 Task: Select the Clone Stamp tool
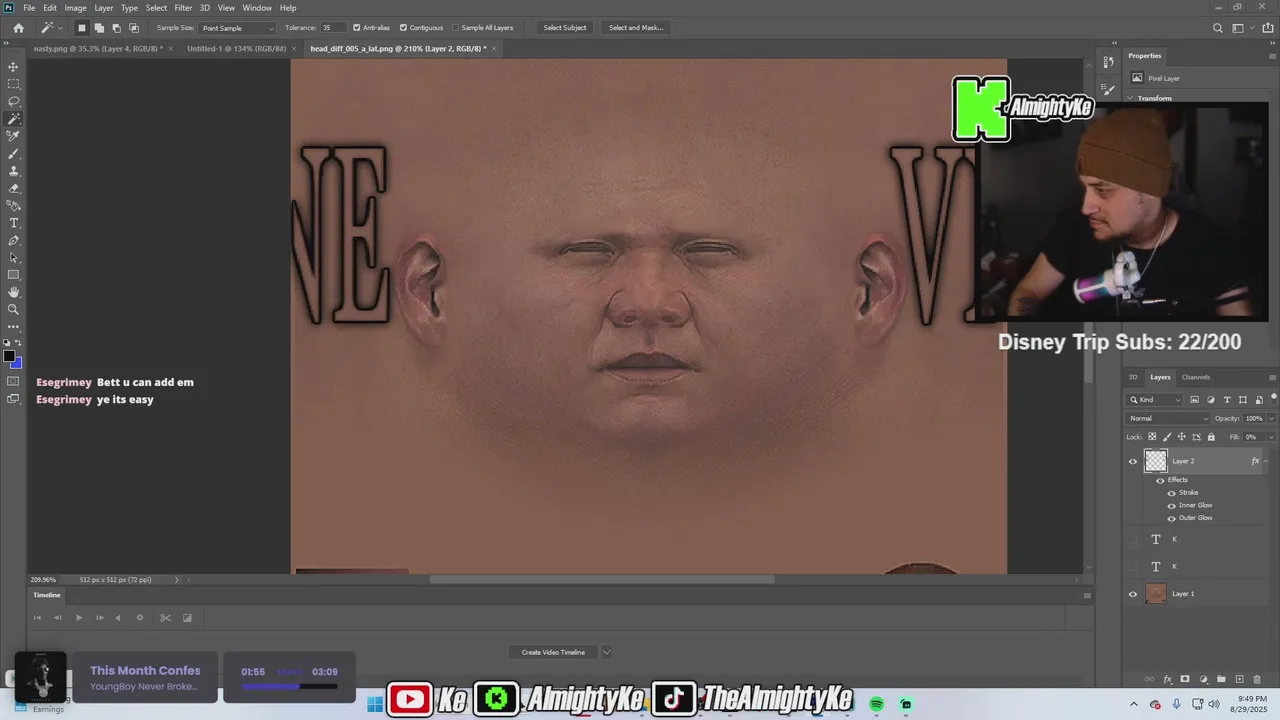click(x=14, y=171)
